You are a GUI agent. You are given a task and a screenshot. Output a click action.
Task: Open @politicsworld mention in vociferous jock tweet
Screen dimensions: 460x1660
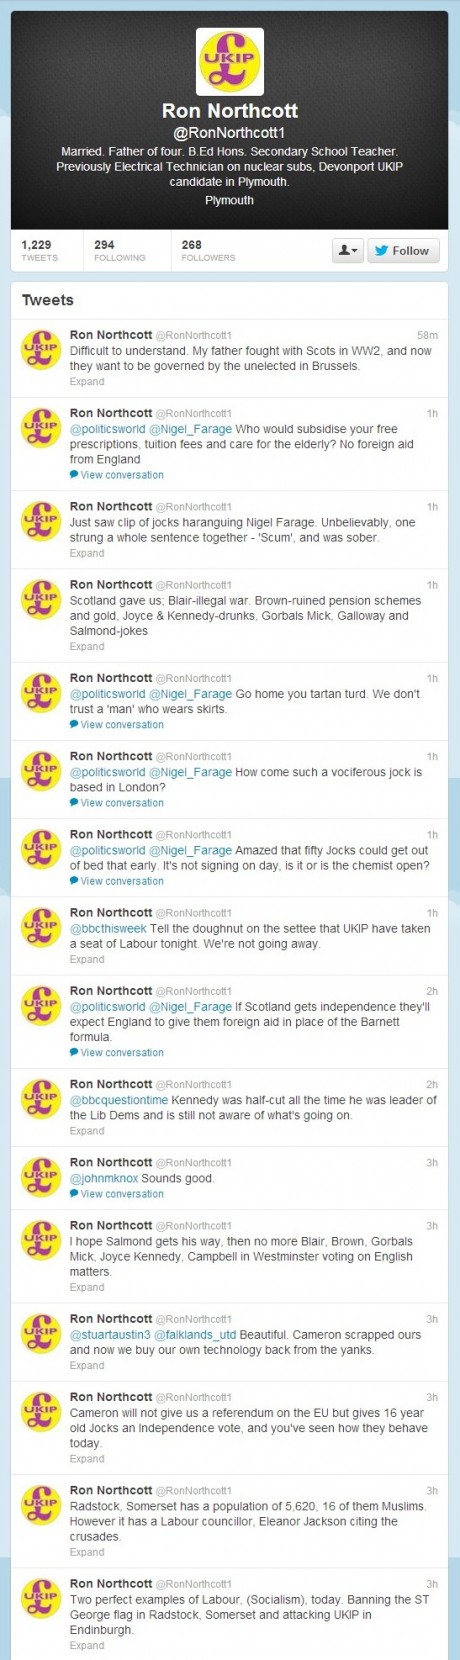point(107,772)
